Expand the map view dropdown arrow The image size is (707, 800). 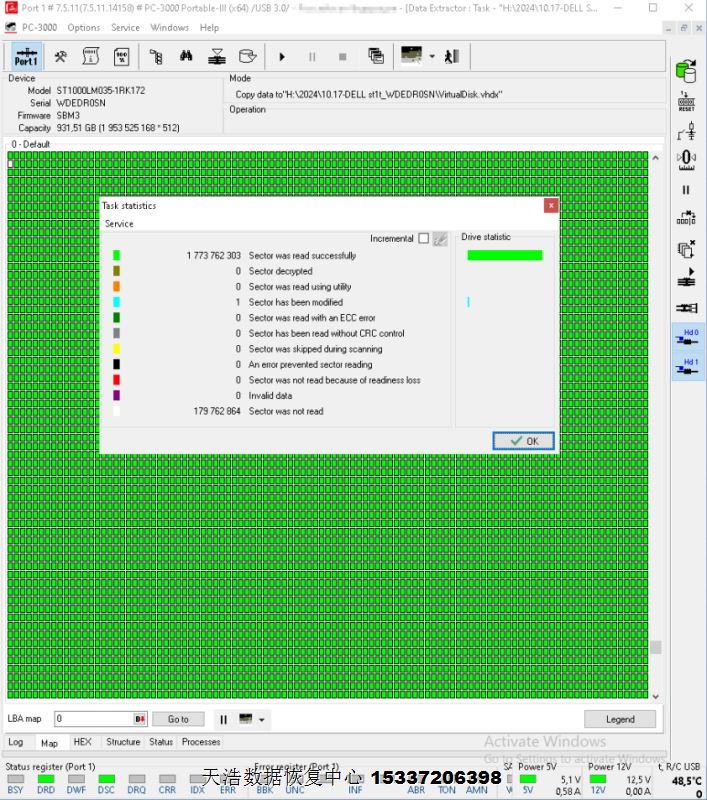click(x=262, y=719)
